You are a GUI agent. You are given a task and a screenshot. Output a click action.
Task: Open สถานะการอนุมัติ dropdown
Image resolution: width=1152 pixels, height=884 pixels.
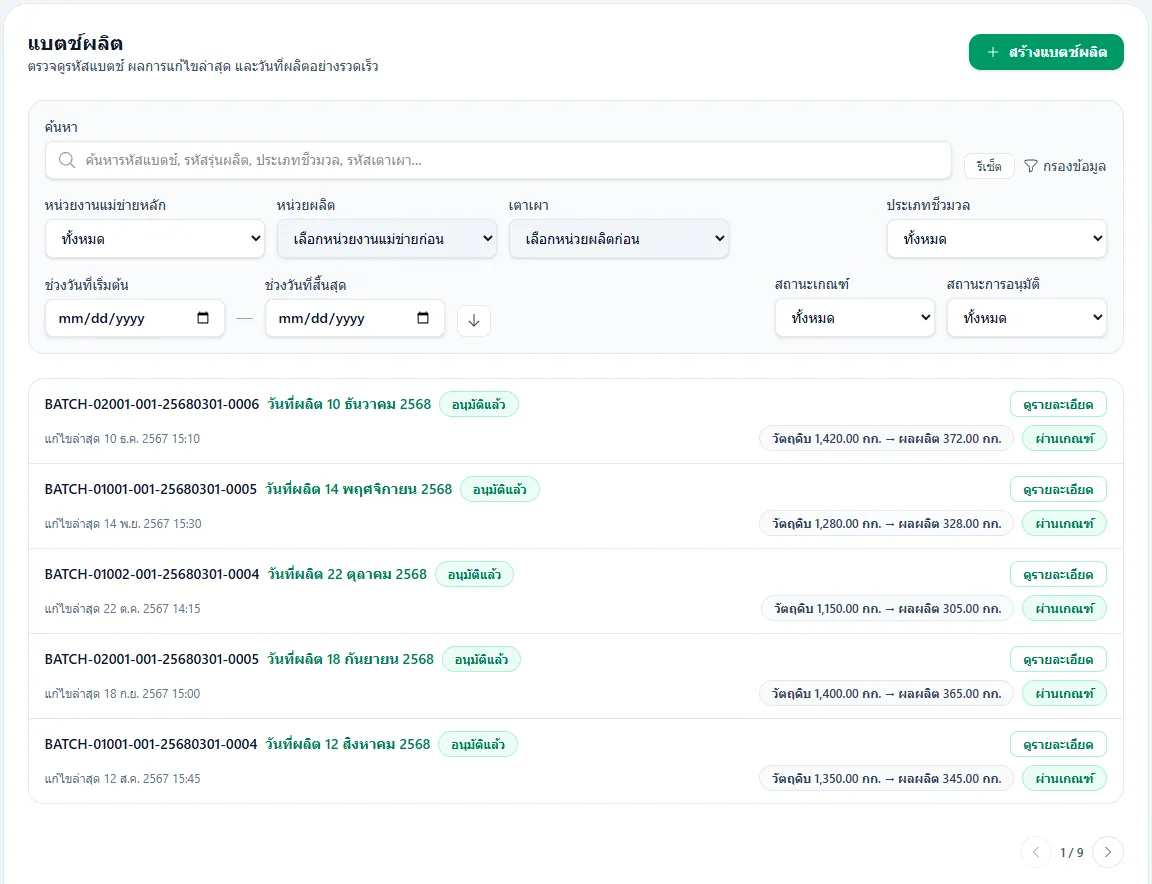point(1026,317)
